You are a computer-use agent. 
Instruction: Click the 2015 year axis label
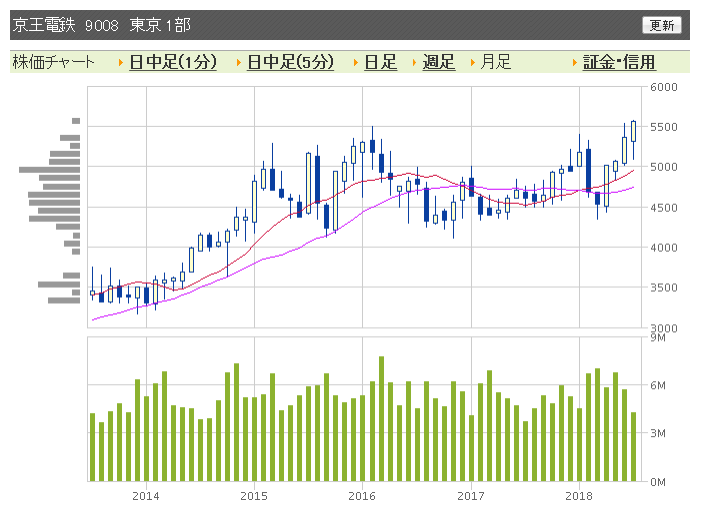254,496
